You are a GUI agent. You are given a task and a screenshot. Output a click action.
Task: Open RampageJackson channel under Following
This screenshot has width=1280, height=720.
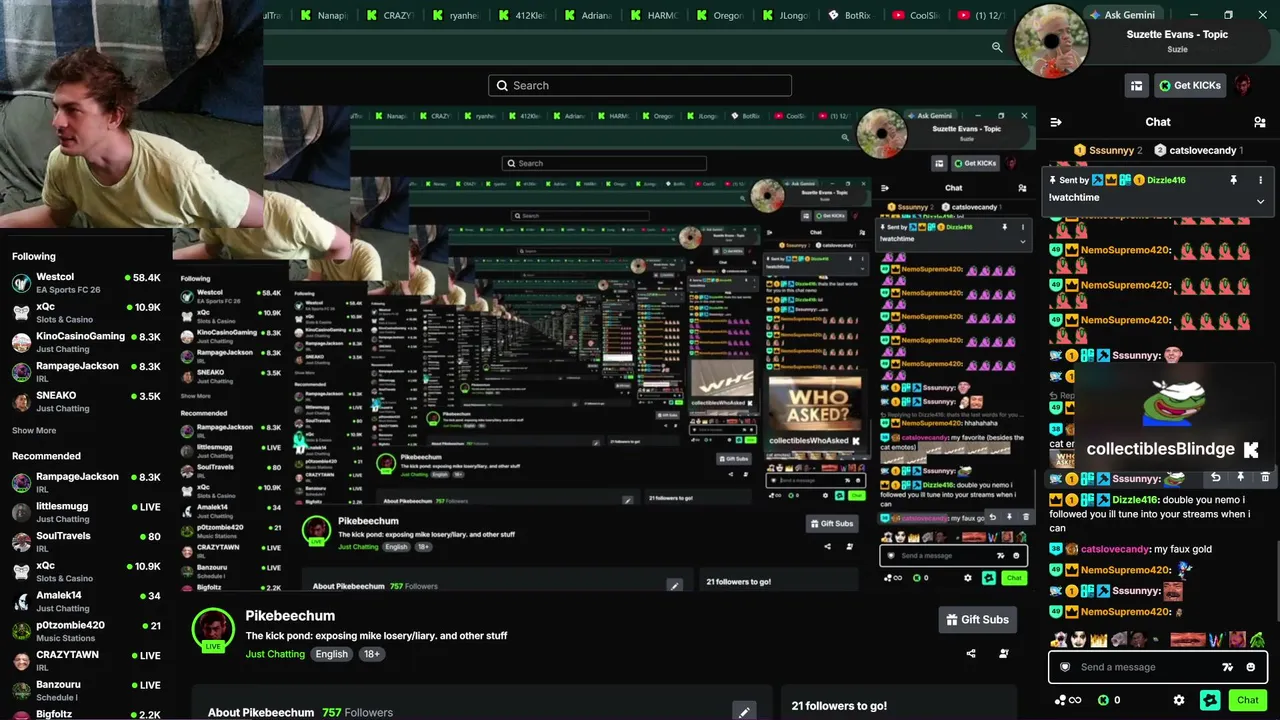click(85, 372)
